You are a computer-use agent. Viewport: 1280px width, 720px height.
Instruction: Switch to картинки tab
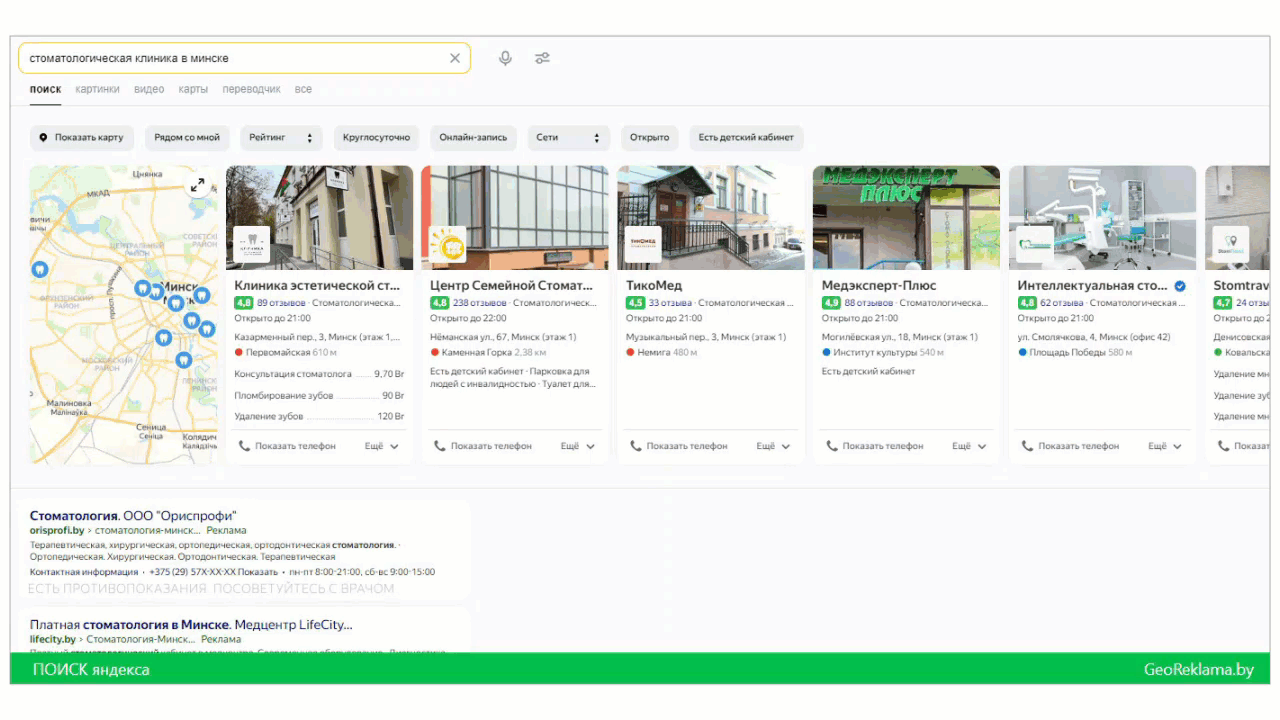point(97,89)
